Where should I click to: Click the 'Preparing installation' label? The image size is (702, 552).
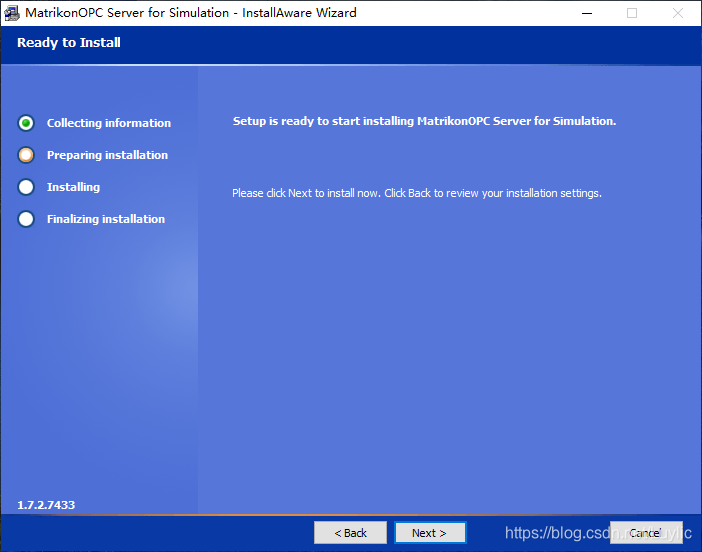107,155
